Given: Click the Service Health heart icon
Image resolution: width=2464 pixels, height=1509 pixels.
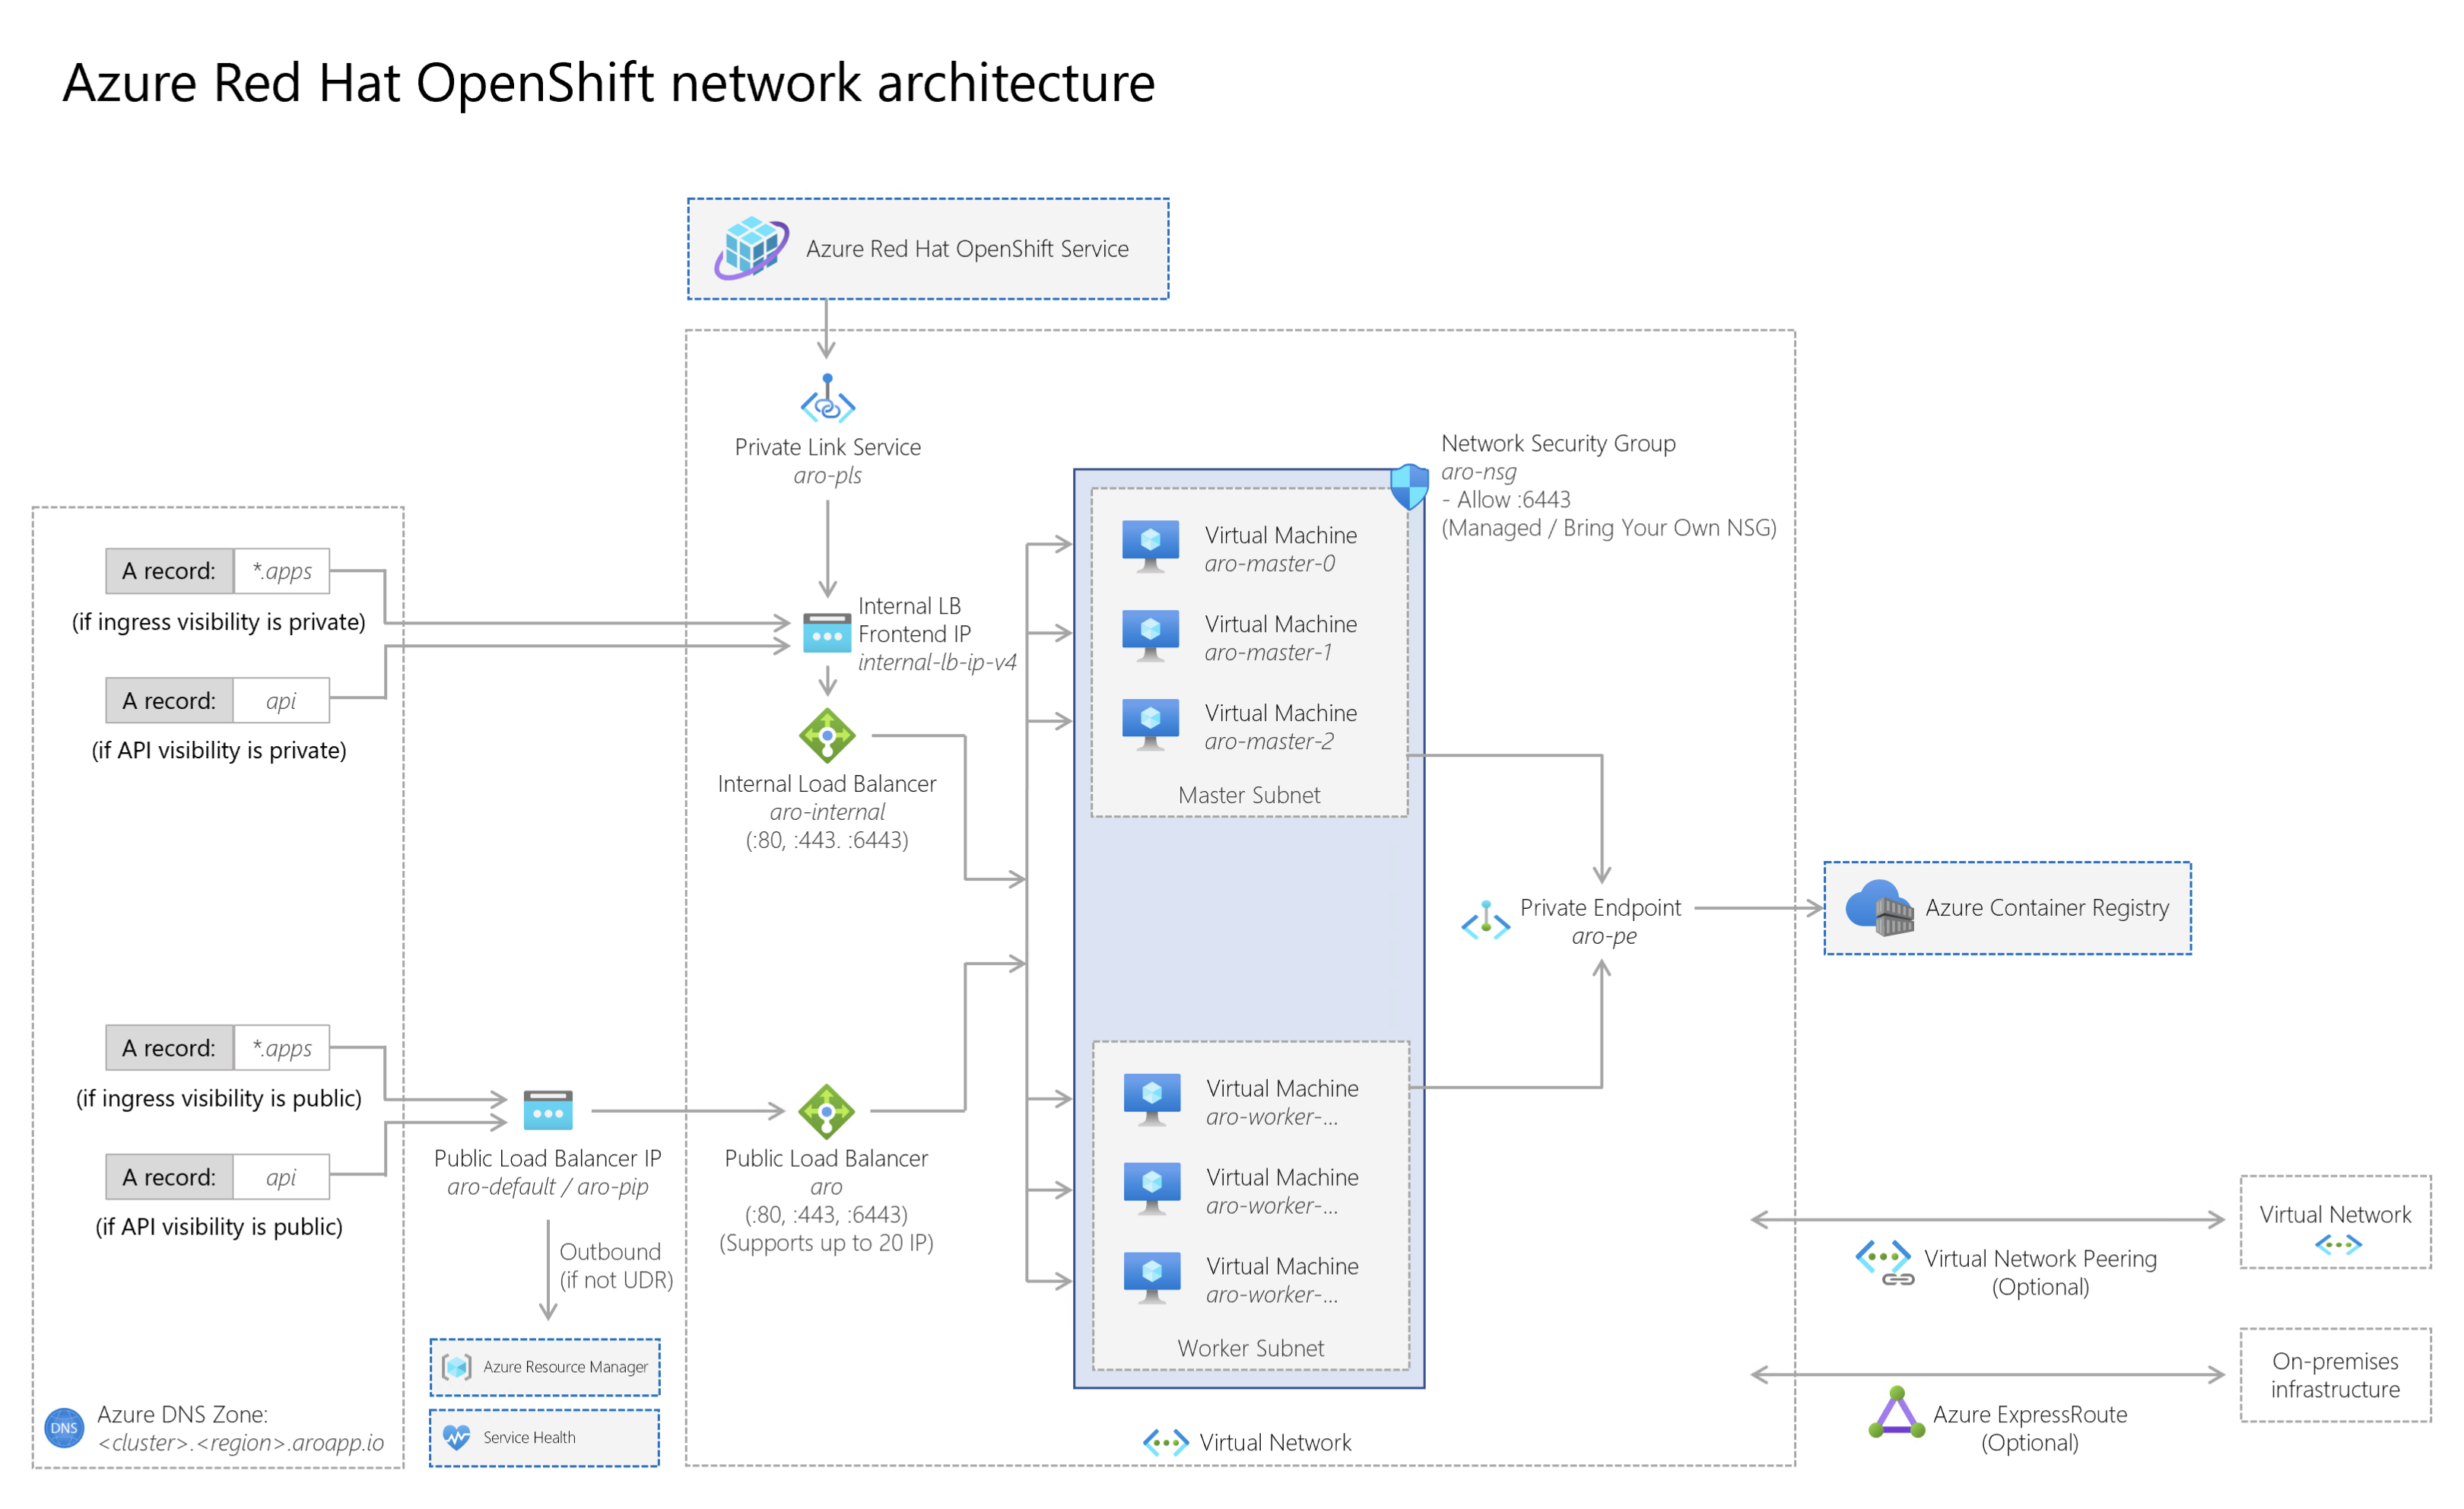Looking at the screenshot, I should pyautogui.click(x=457, y=1437).
